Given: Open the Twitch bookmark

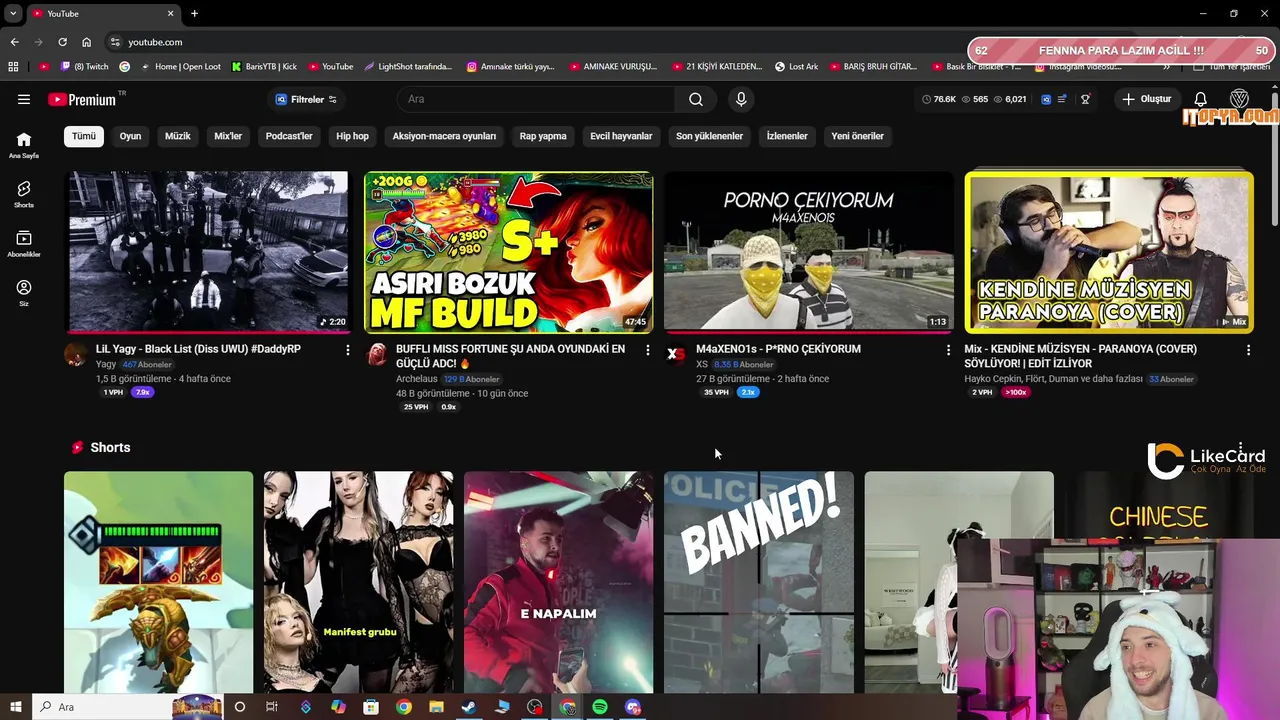Looking at the screenshot, I should pos(85,67).
